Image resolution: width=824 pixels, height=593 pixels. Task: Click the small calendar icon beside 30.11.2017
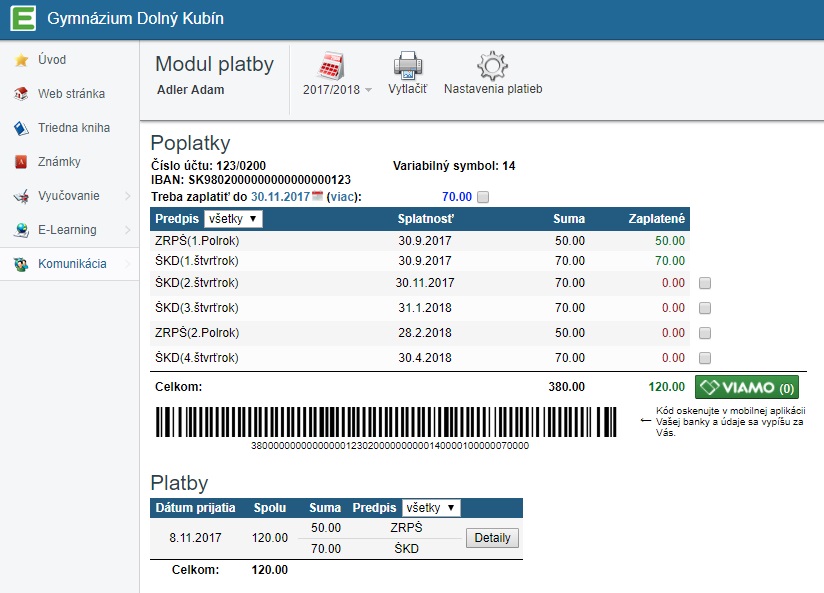[x=318, y=197]
